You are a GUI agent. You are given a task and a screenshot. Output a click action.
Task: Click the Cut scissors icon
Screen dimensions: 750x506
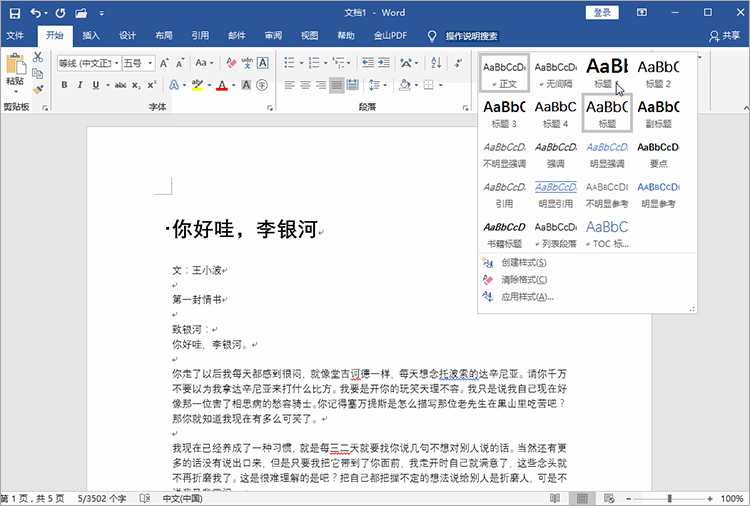[38, 57]
